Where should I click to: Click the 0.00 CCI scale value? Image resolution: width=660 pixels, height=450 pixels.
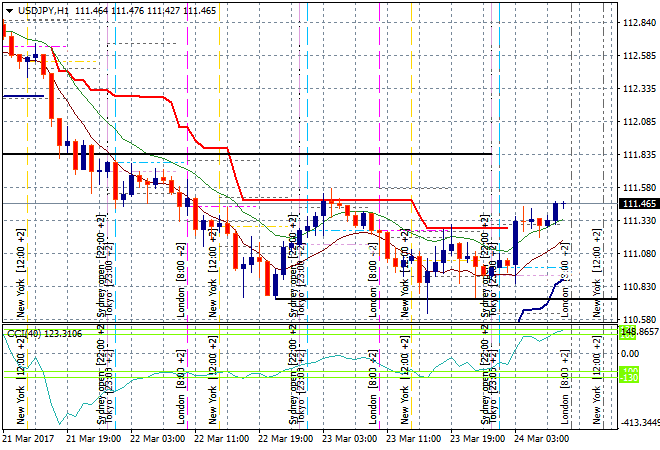630,354
